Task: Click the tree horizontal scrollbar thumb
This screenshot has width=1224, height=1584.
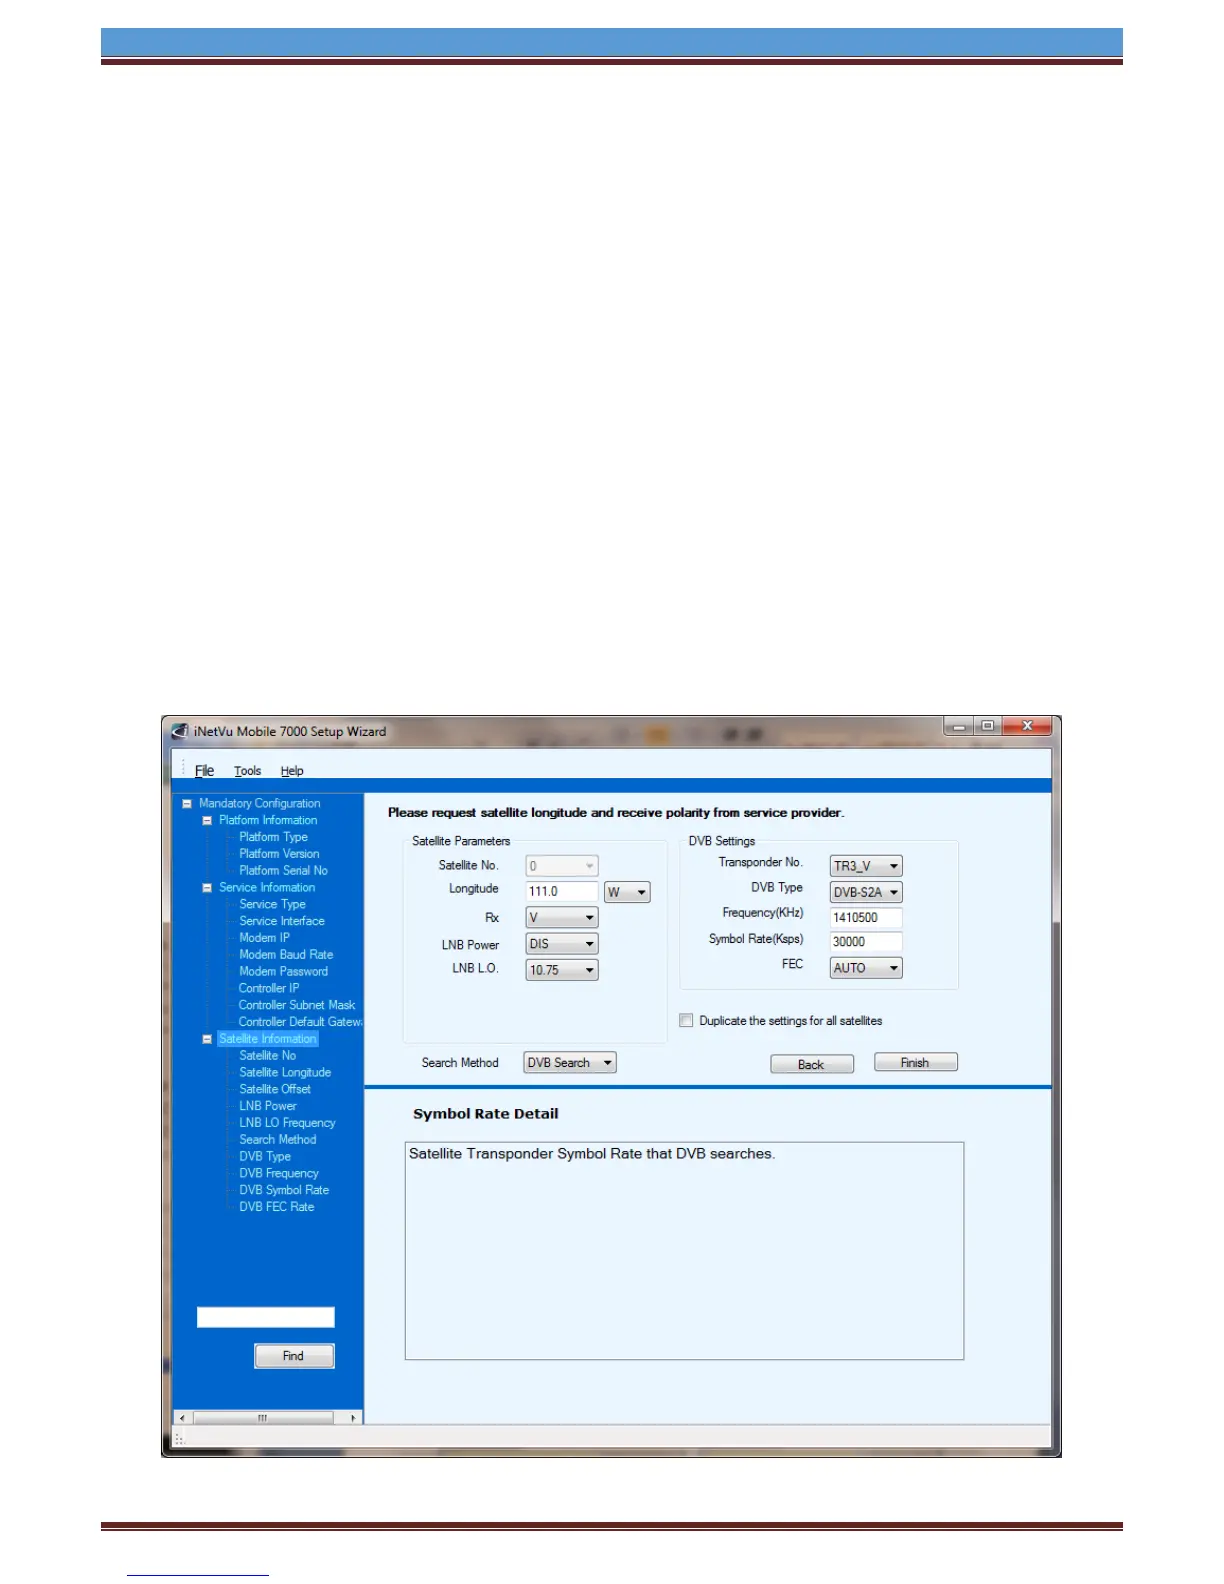Action: (263, 1418)
